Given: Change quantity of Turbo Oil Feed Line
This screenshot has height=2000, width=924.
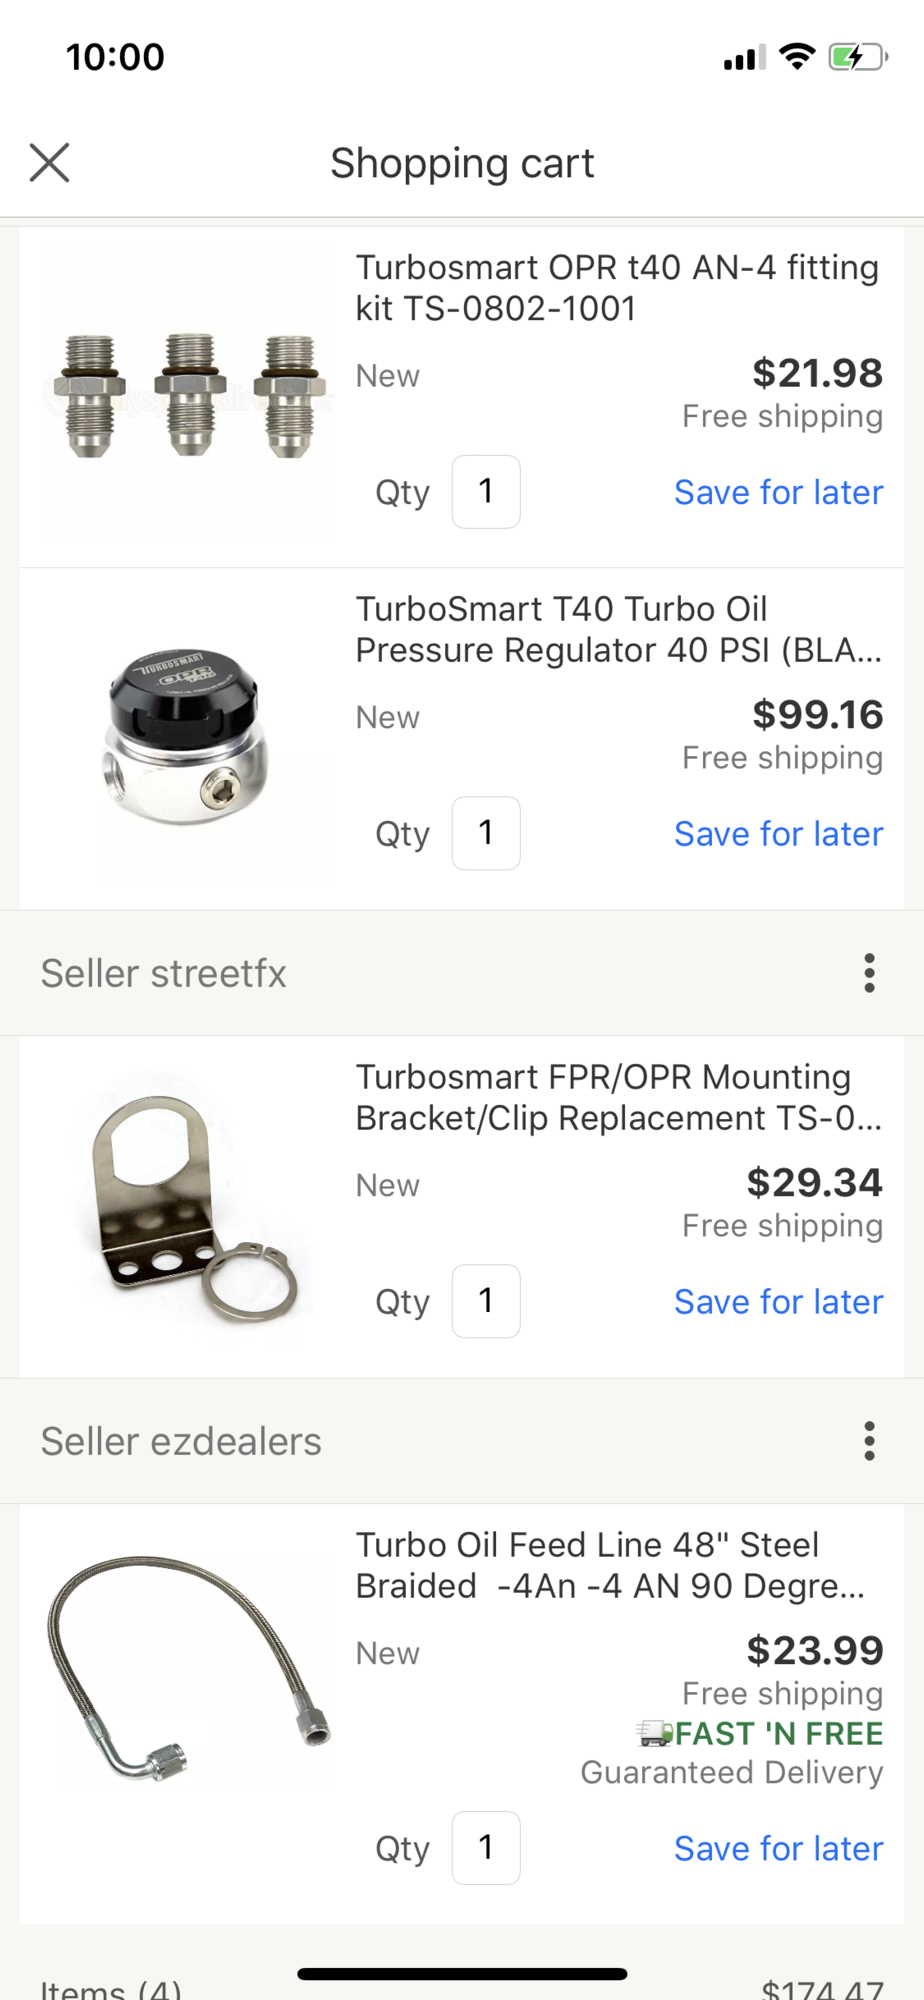Looking at the screenshot, I should [x=486, y=1848].
